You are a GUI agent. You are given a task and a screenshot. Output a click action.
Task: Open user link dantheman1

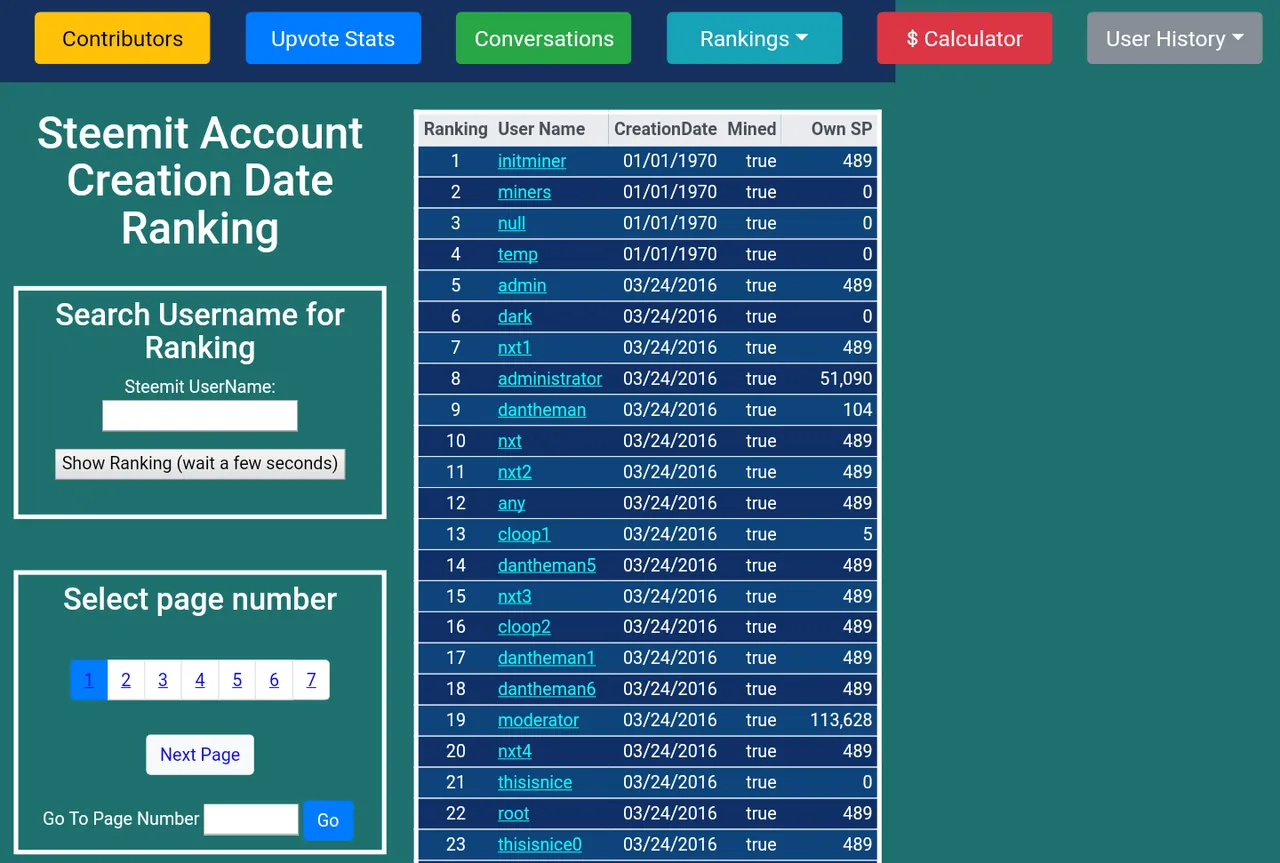(546, 658)
